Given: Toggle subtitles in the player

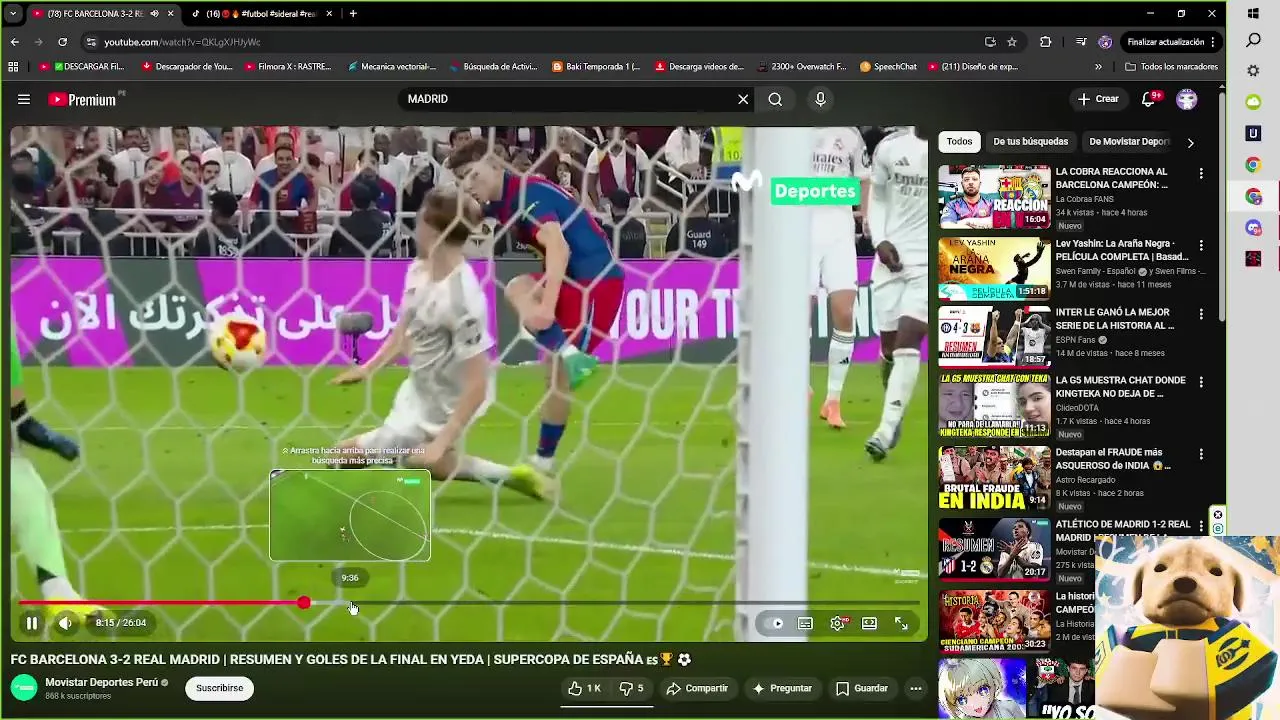Looking at the screenshot, I should tap(805, 623).
